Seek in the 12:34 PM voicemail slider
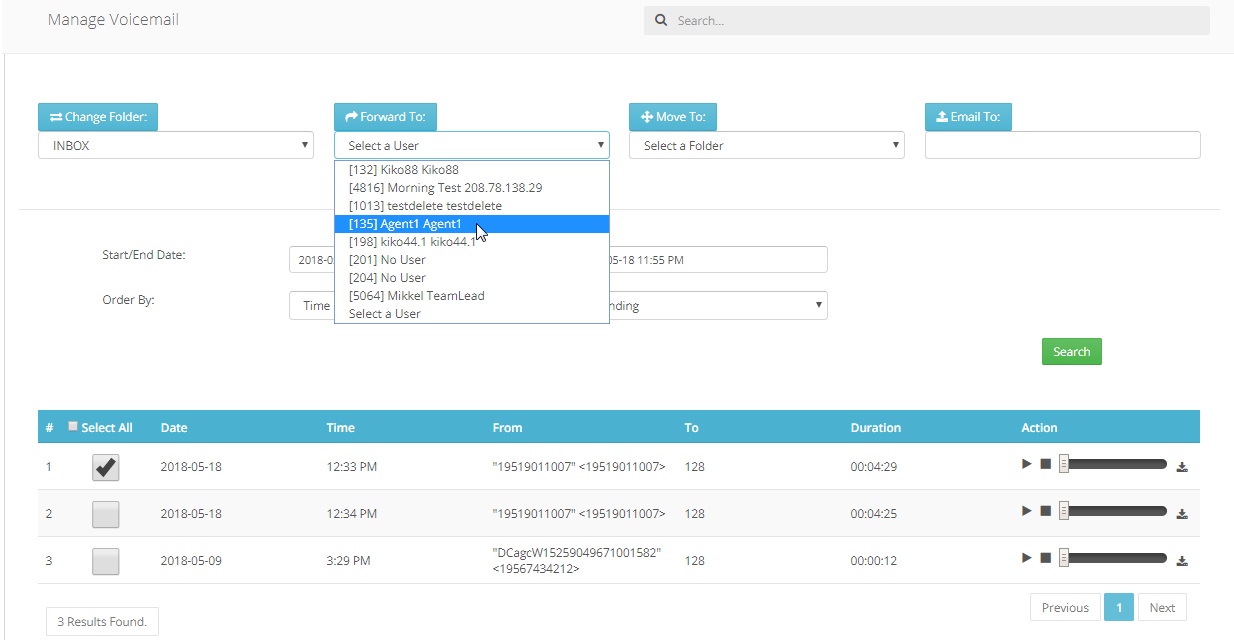Image resolution: width=1234 pixels, height=640 pixels. pyautogui.click(x=1114, y=511)
